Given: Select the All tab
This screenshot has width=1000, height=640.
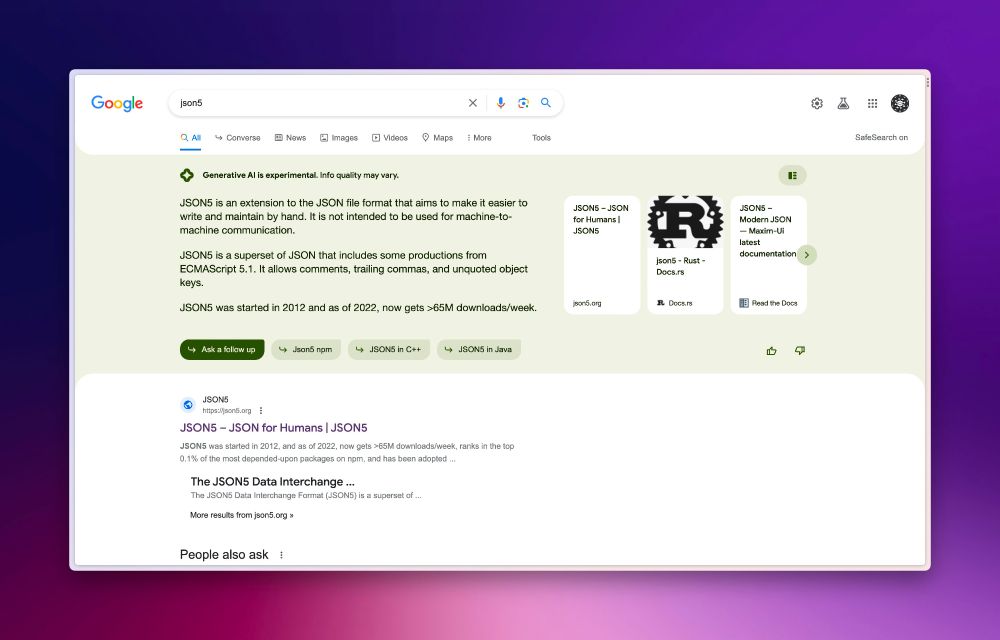Looking at the screenshot, I should pyautogui.click(x=191, y=138).
